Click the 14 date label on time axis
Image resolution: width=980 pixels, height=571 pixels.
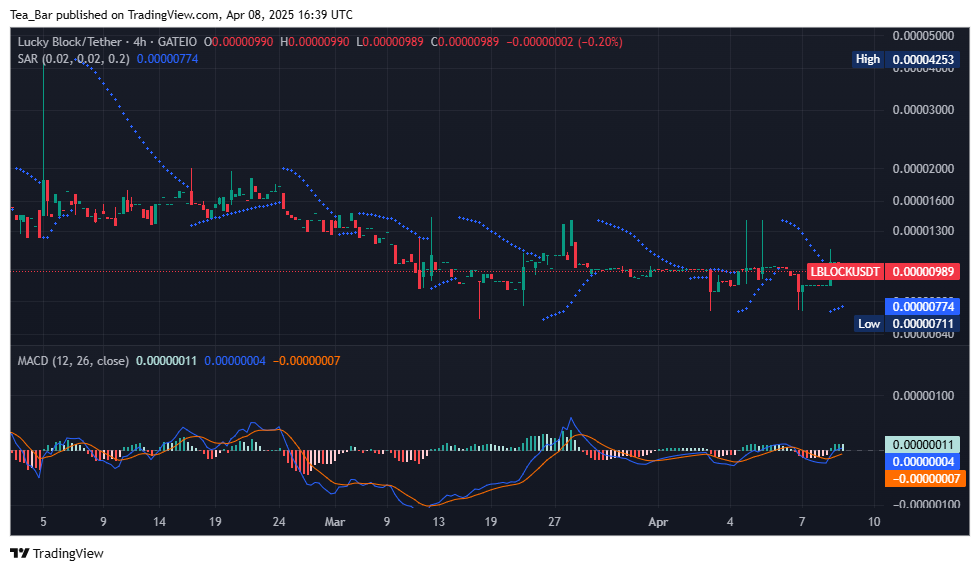point(159,522)
